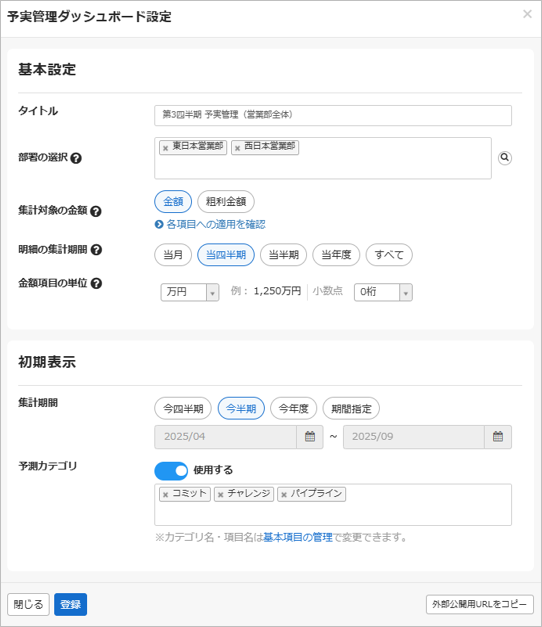Select 今四半期 aggregation period

[183, 408]
